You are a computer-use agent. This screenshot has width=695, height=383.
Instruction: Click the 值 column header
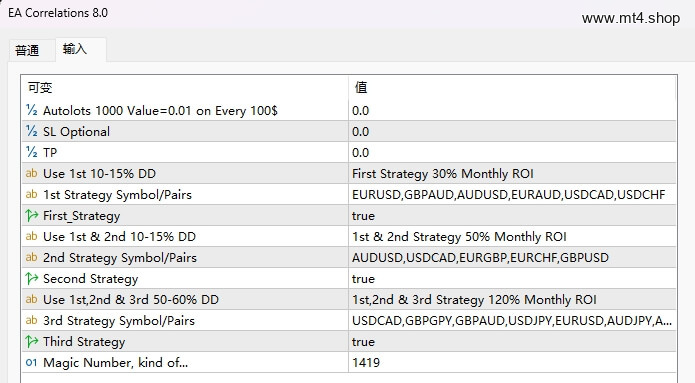[x=512, y=87]
